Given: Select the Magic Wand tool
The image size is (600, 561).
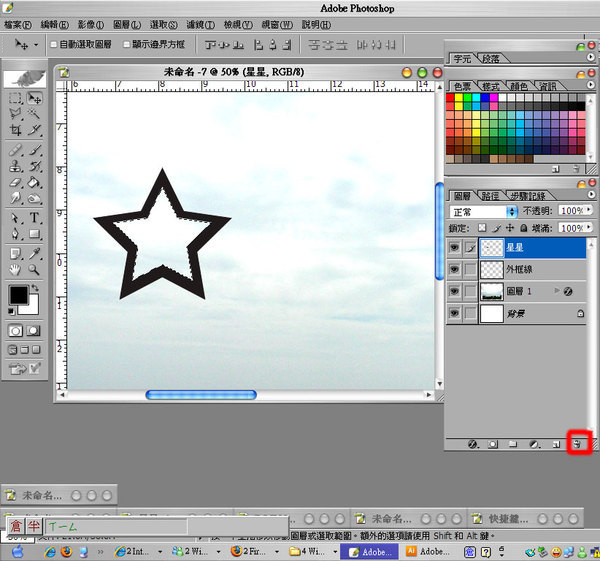Looking at the screenshot, I should click(x=34, y=115).
